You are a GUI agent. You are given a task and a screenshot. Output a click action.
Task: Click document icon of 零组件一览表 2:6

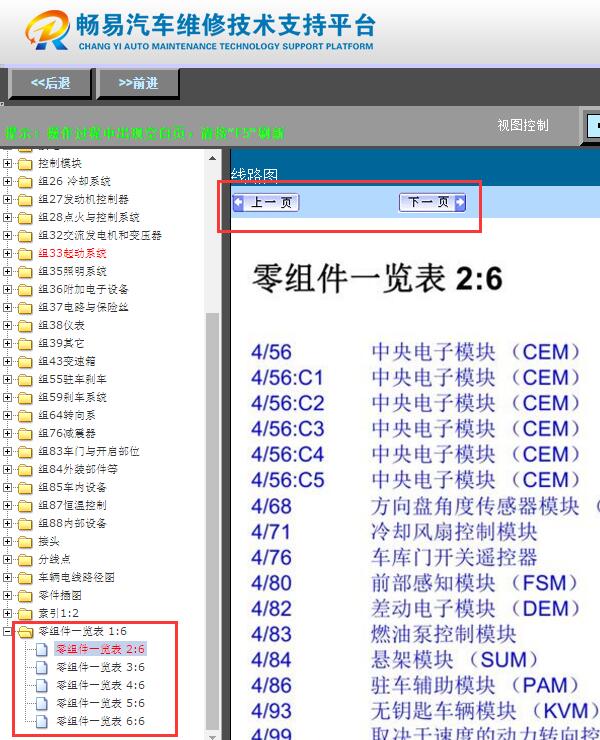click(42, 649)
